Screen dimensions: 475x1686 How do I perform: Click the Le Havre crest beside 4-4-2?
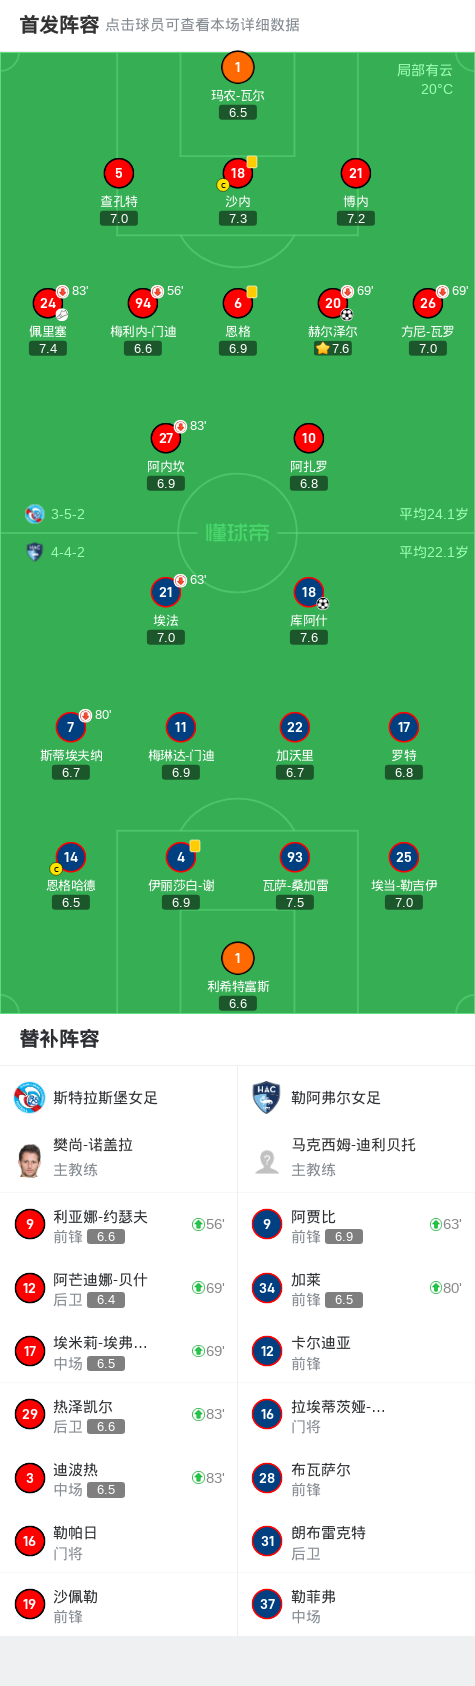point(34,552)
